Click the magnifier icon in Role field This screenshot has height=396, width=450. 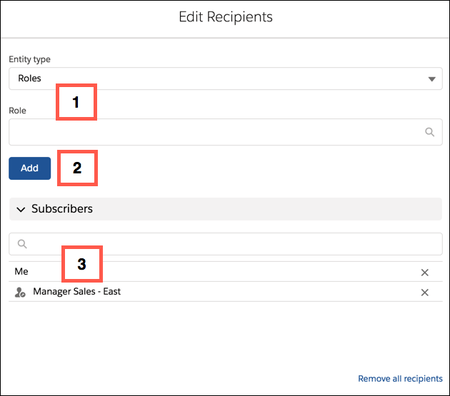coord(430,132)
